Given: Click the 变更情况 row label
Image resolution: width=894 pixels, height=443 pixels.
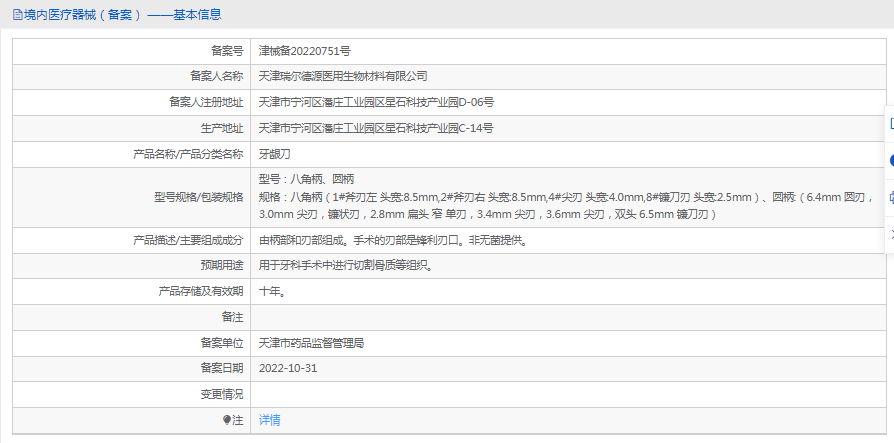Looking at the screenshot, I should (222, 395).
